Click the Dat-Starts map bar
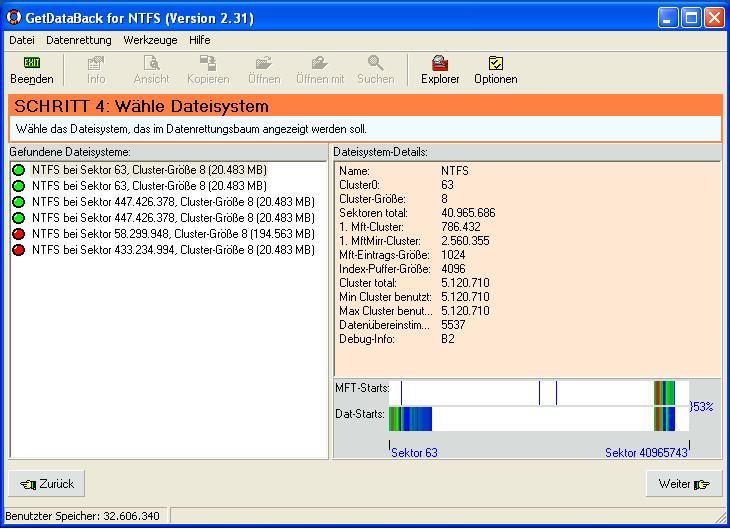The image size is (730, 529). point(539,419)
